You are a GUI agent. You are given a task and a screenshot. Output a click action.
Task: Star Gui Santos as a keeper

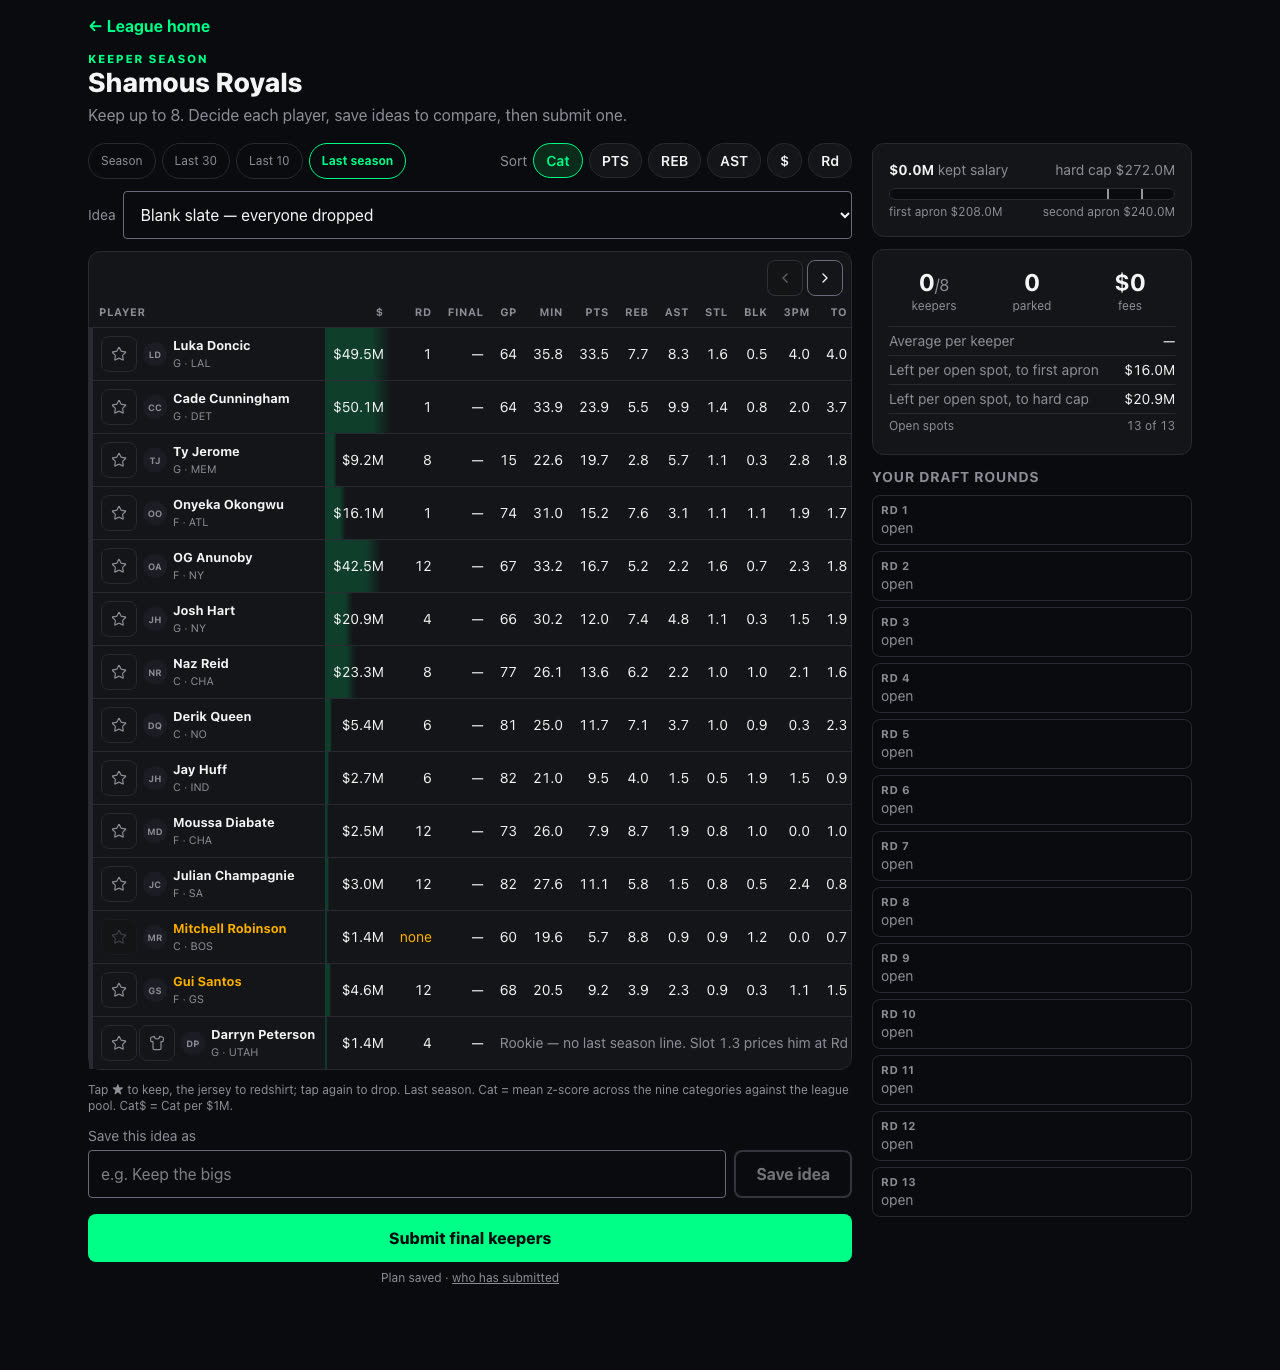coord(119,990)
